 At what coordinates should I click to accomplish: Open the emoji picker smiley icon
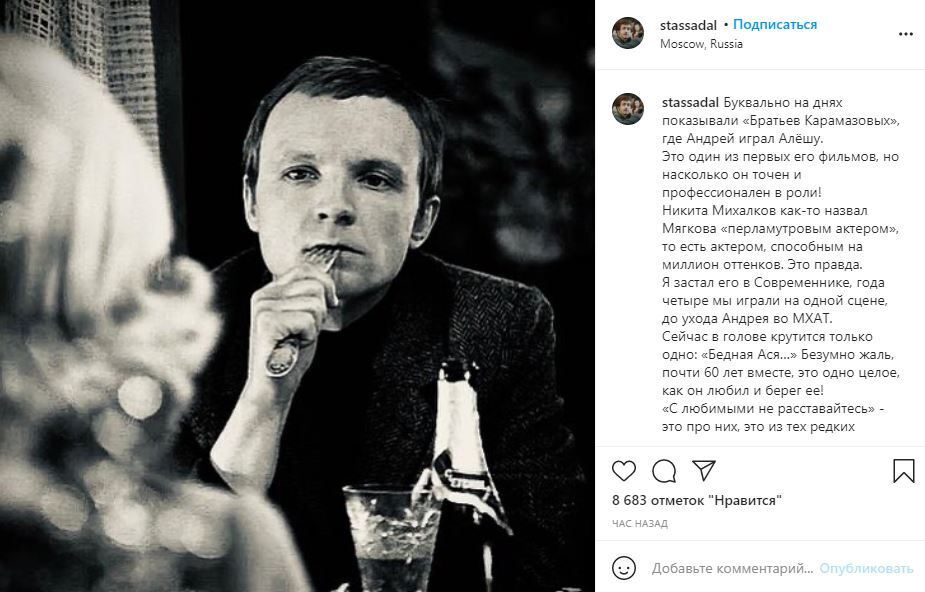pyautogui.click(x=624, y=568)
